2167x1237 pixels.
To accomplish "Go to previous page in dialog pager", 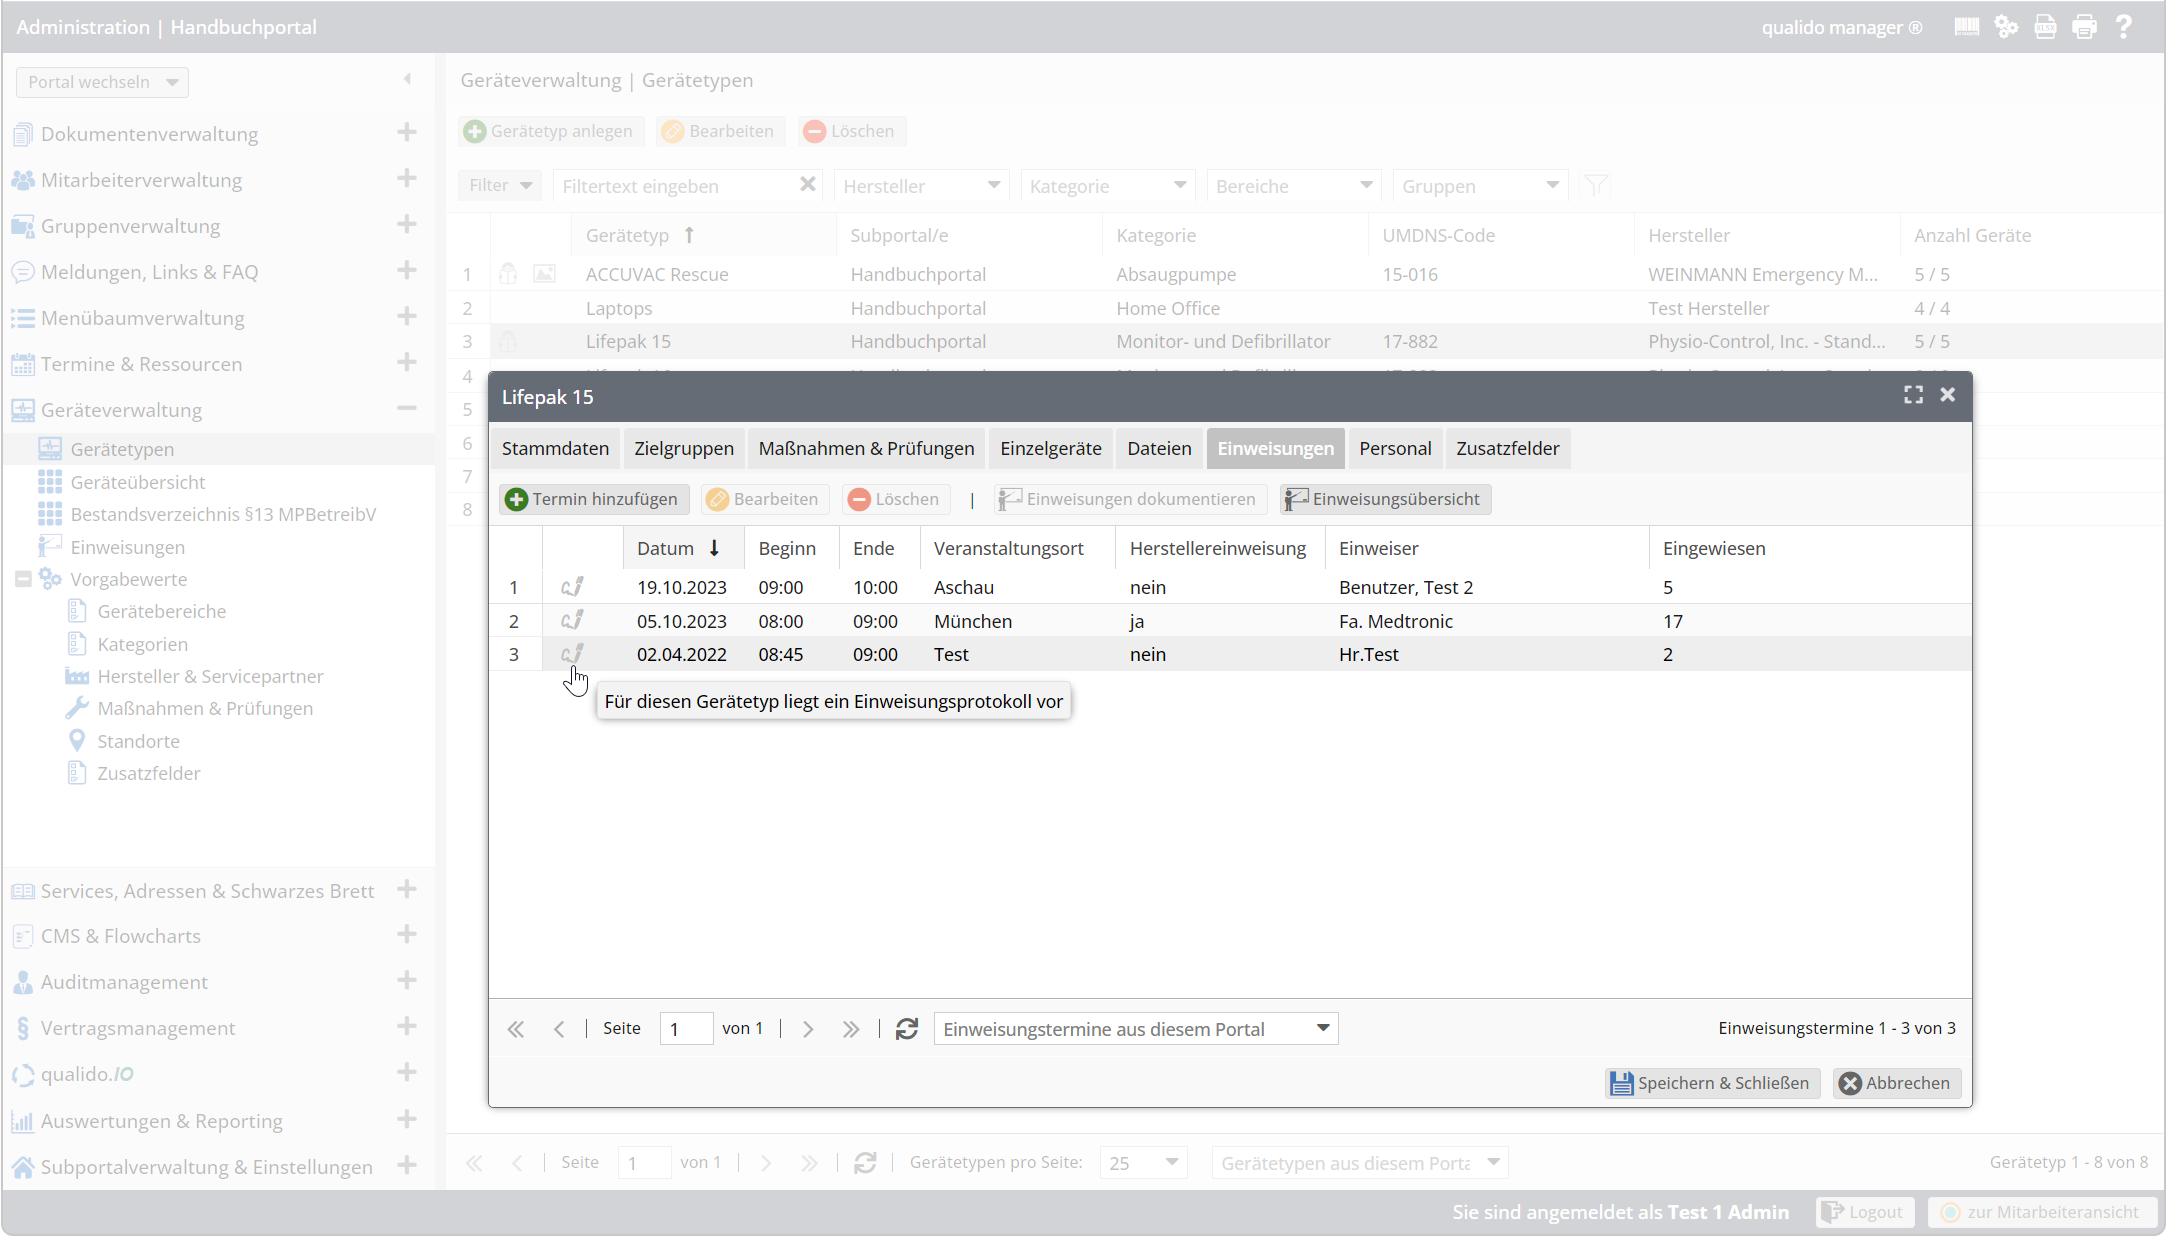I will tap(559, 1029).
